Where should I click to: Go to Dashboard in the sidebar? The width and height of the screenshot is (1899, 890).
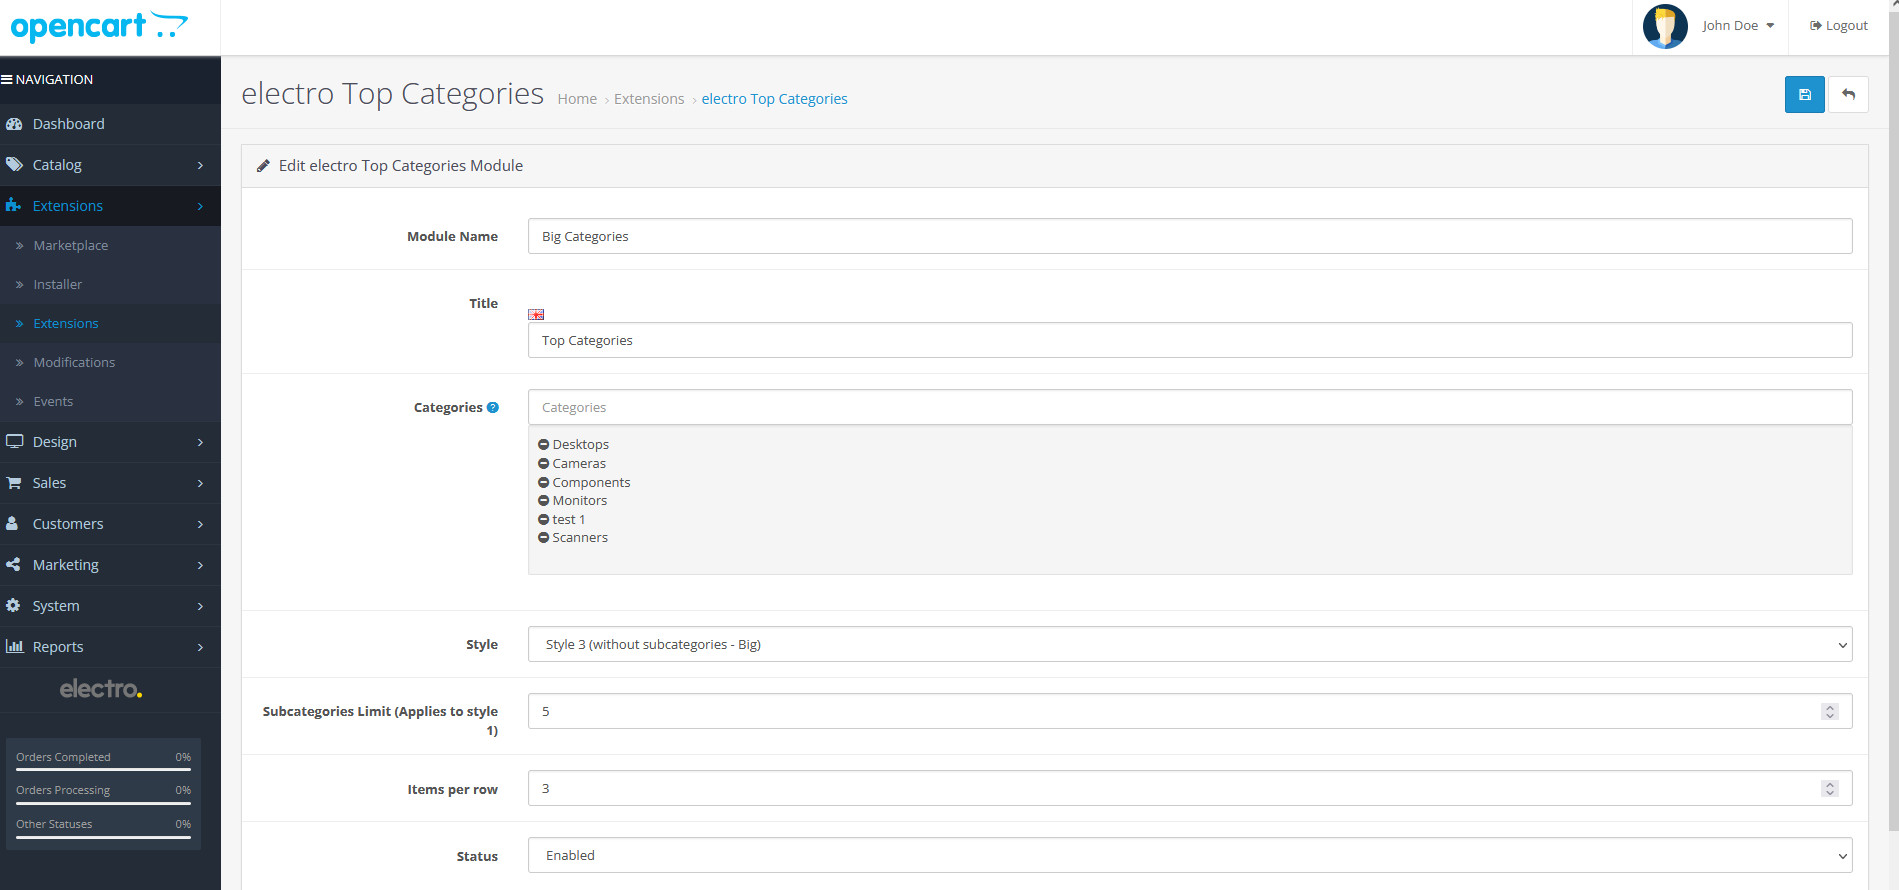[x=110, y=124]
